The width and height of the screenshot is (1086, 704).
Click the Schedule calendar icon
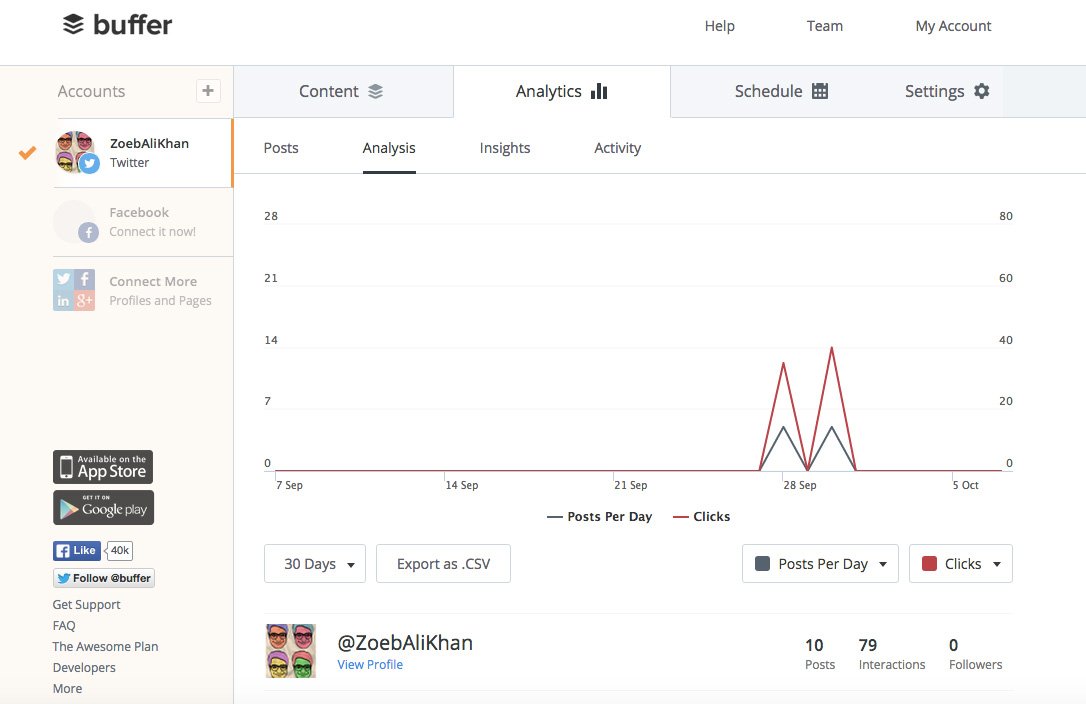click(820, 91)
